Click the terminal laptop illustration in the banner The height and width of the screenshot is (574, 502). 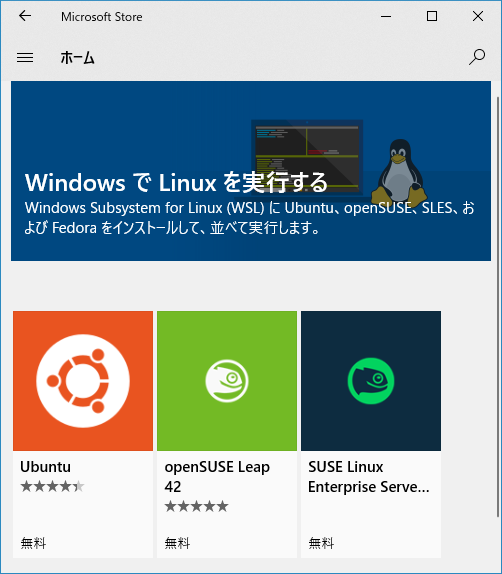(x=307, y=157)
